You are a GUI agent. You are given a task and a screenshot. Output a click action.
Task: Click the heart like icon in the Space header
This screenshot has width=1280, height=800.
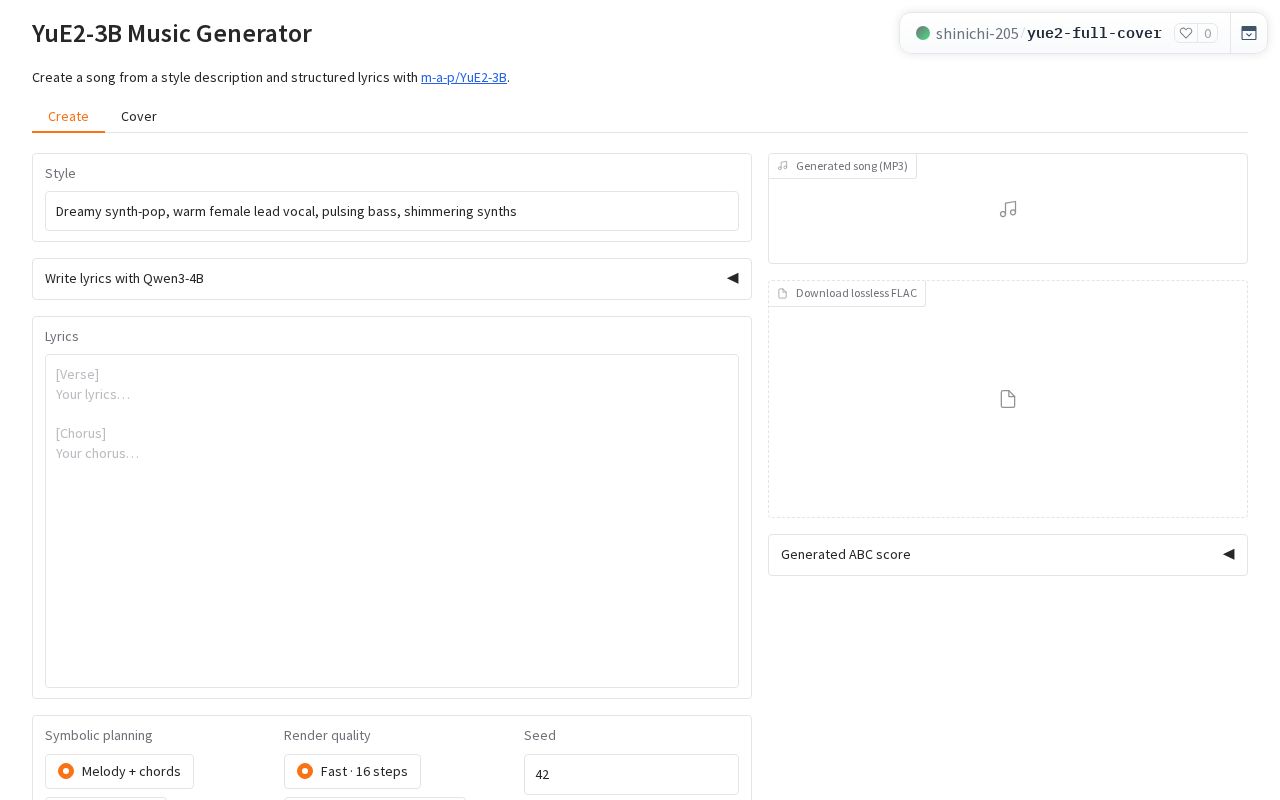tap(1186, 33)
